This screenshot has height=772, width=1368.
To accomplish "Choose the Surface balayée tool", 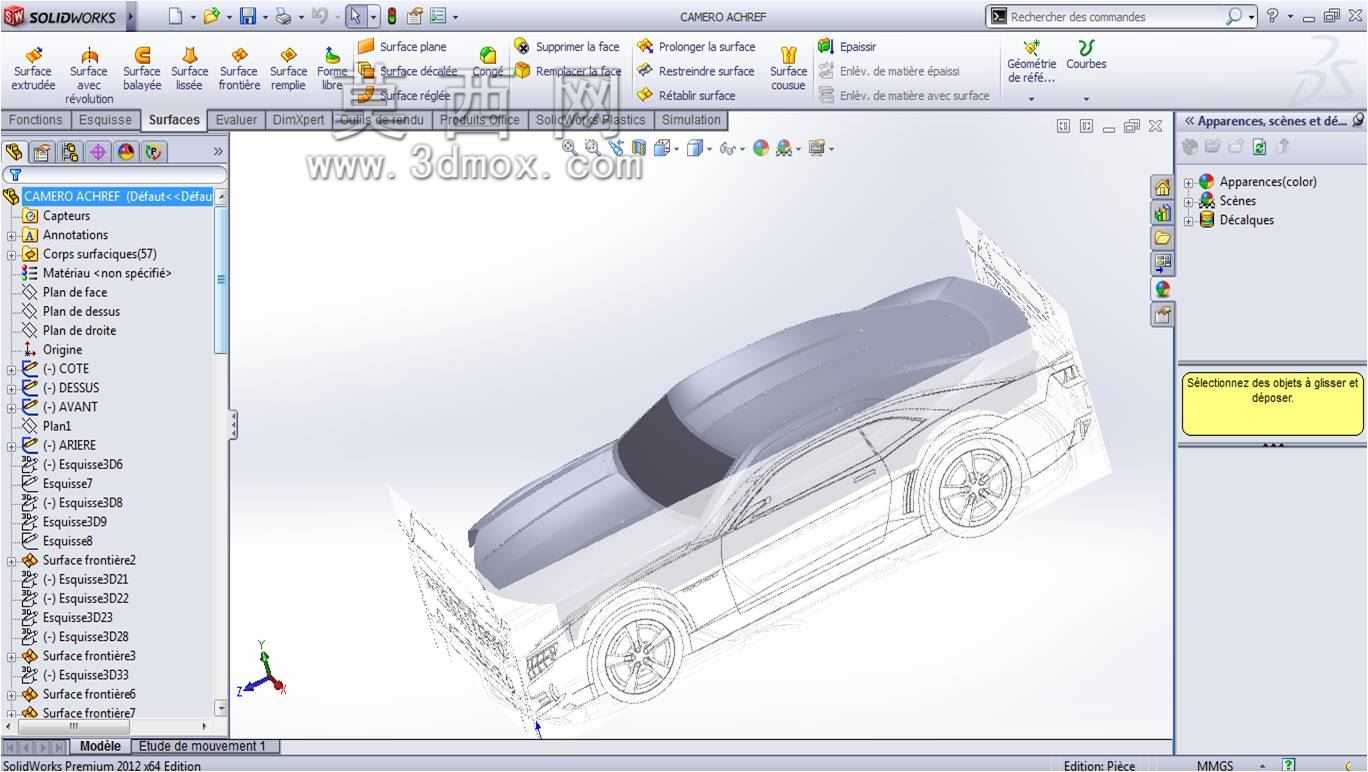I will (142, 70).
